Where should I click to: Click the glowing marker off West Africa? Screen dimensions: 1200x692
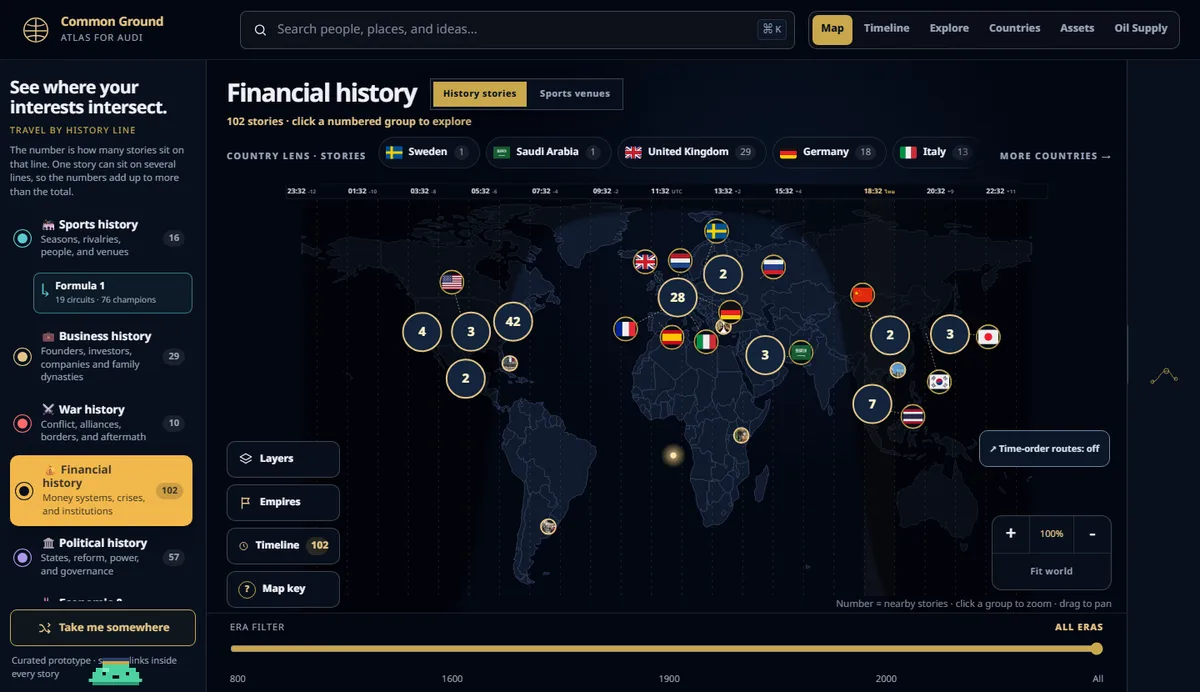click(672, 456)
